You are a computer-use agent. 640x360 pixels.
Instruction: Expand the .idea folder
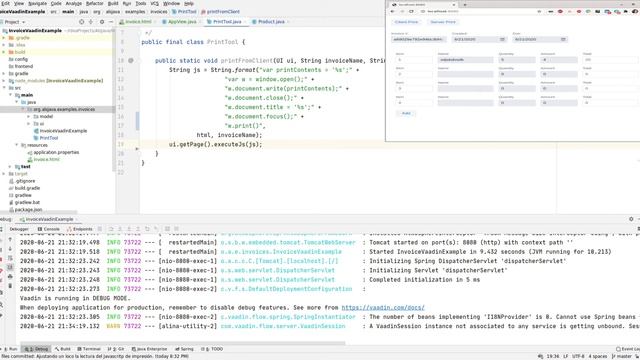point(4,45)
